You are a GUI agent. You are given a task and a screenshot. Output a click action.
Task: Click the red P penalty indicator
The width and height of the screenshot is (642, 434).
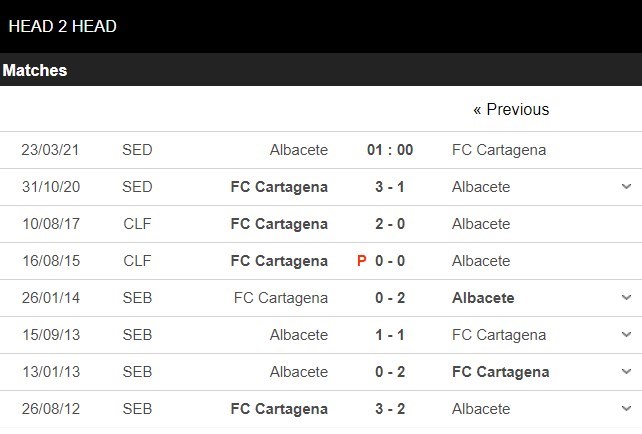click(x=362, y=261)
